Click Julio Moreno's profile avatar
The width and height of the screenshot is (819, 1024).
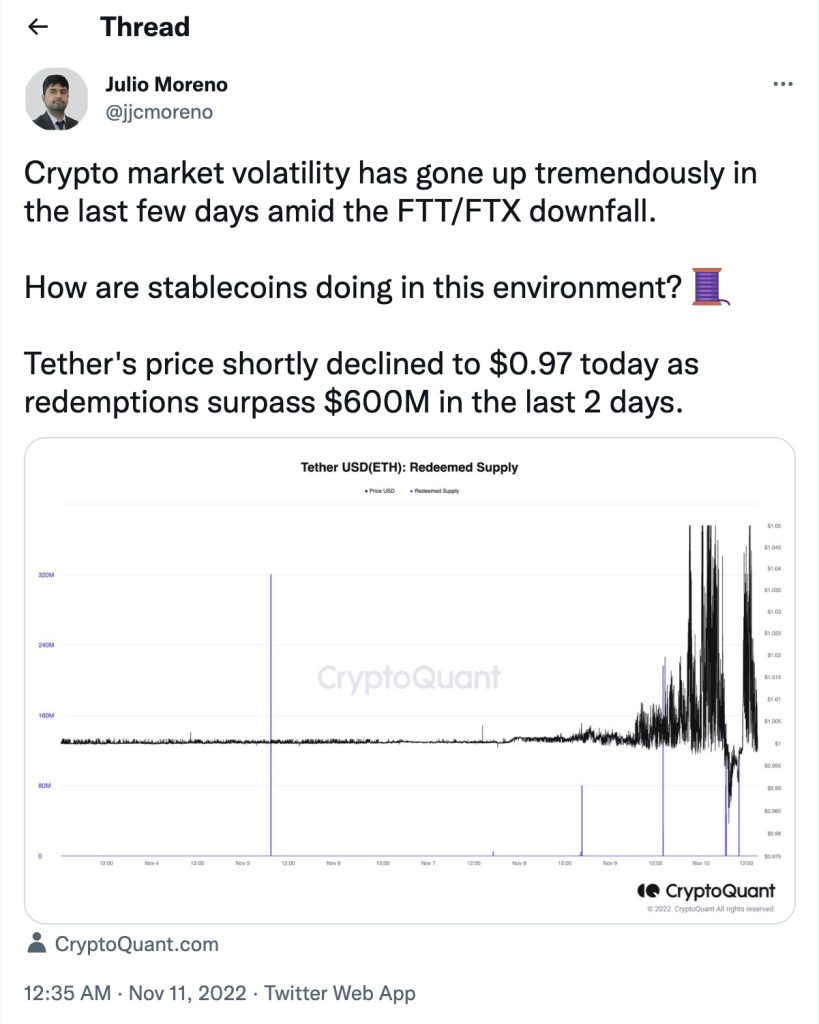pos(55,99)
